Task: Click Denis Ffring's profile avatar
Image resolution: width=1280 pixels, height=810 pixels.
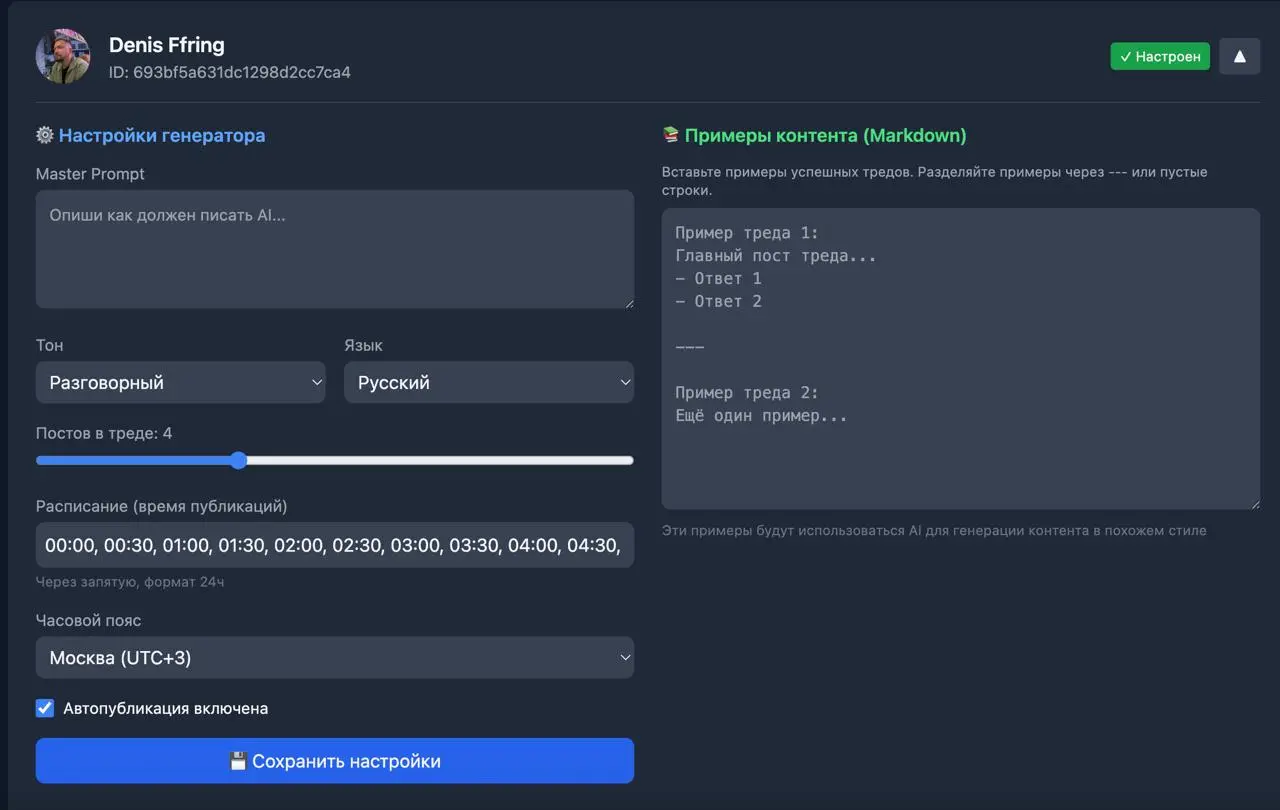Action: point(63,56)
